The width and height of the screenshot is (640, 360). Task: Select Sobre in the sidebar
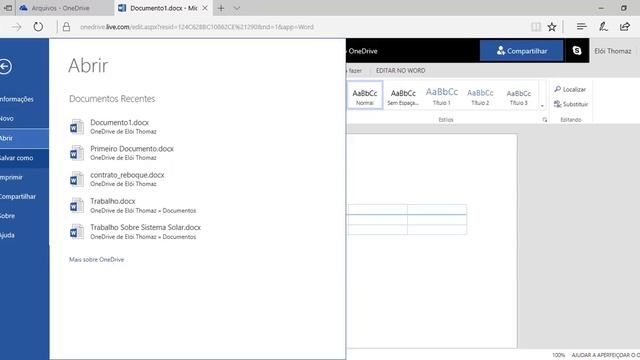(7, 216)
